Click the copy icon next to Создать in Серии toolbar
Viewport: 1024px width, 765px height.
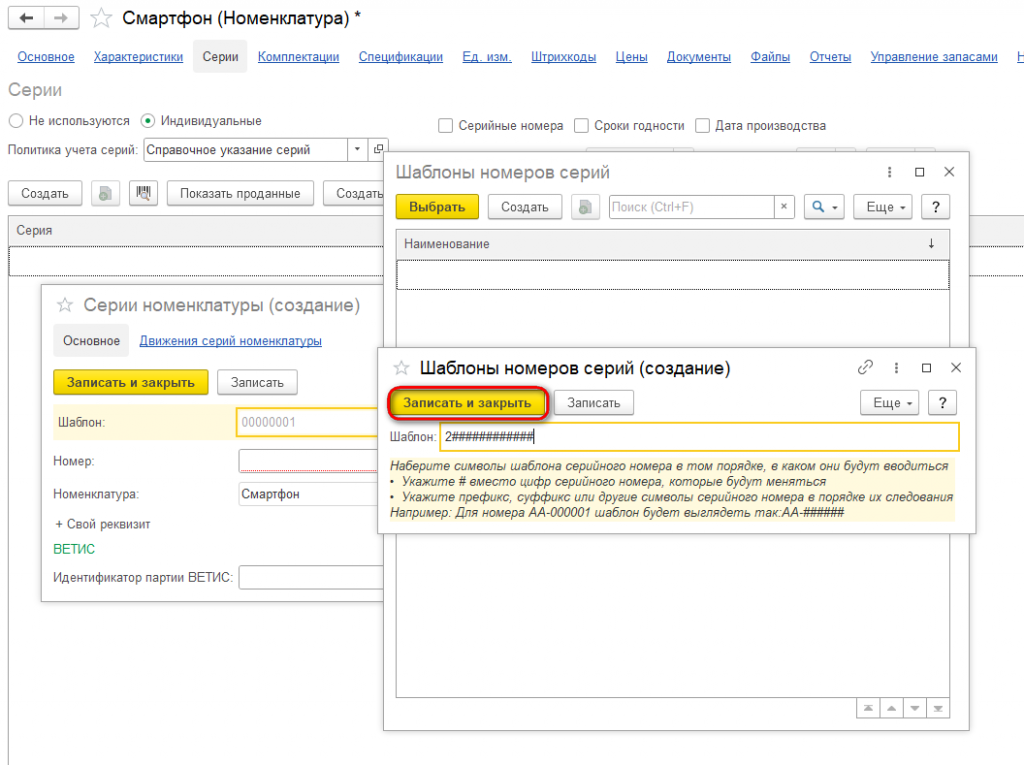pyautogui.click(x=105, y=193)
